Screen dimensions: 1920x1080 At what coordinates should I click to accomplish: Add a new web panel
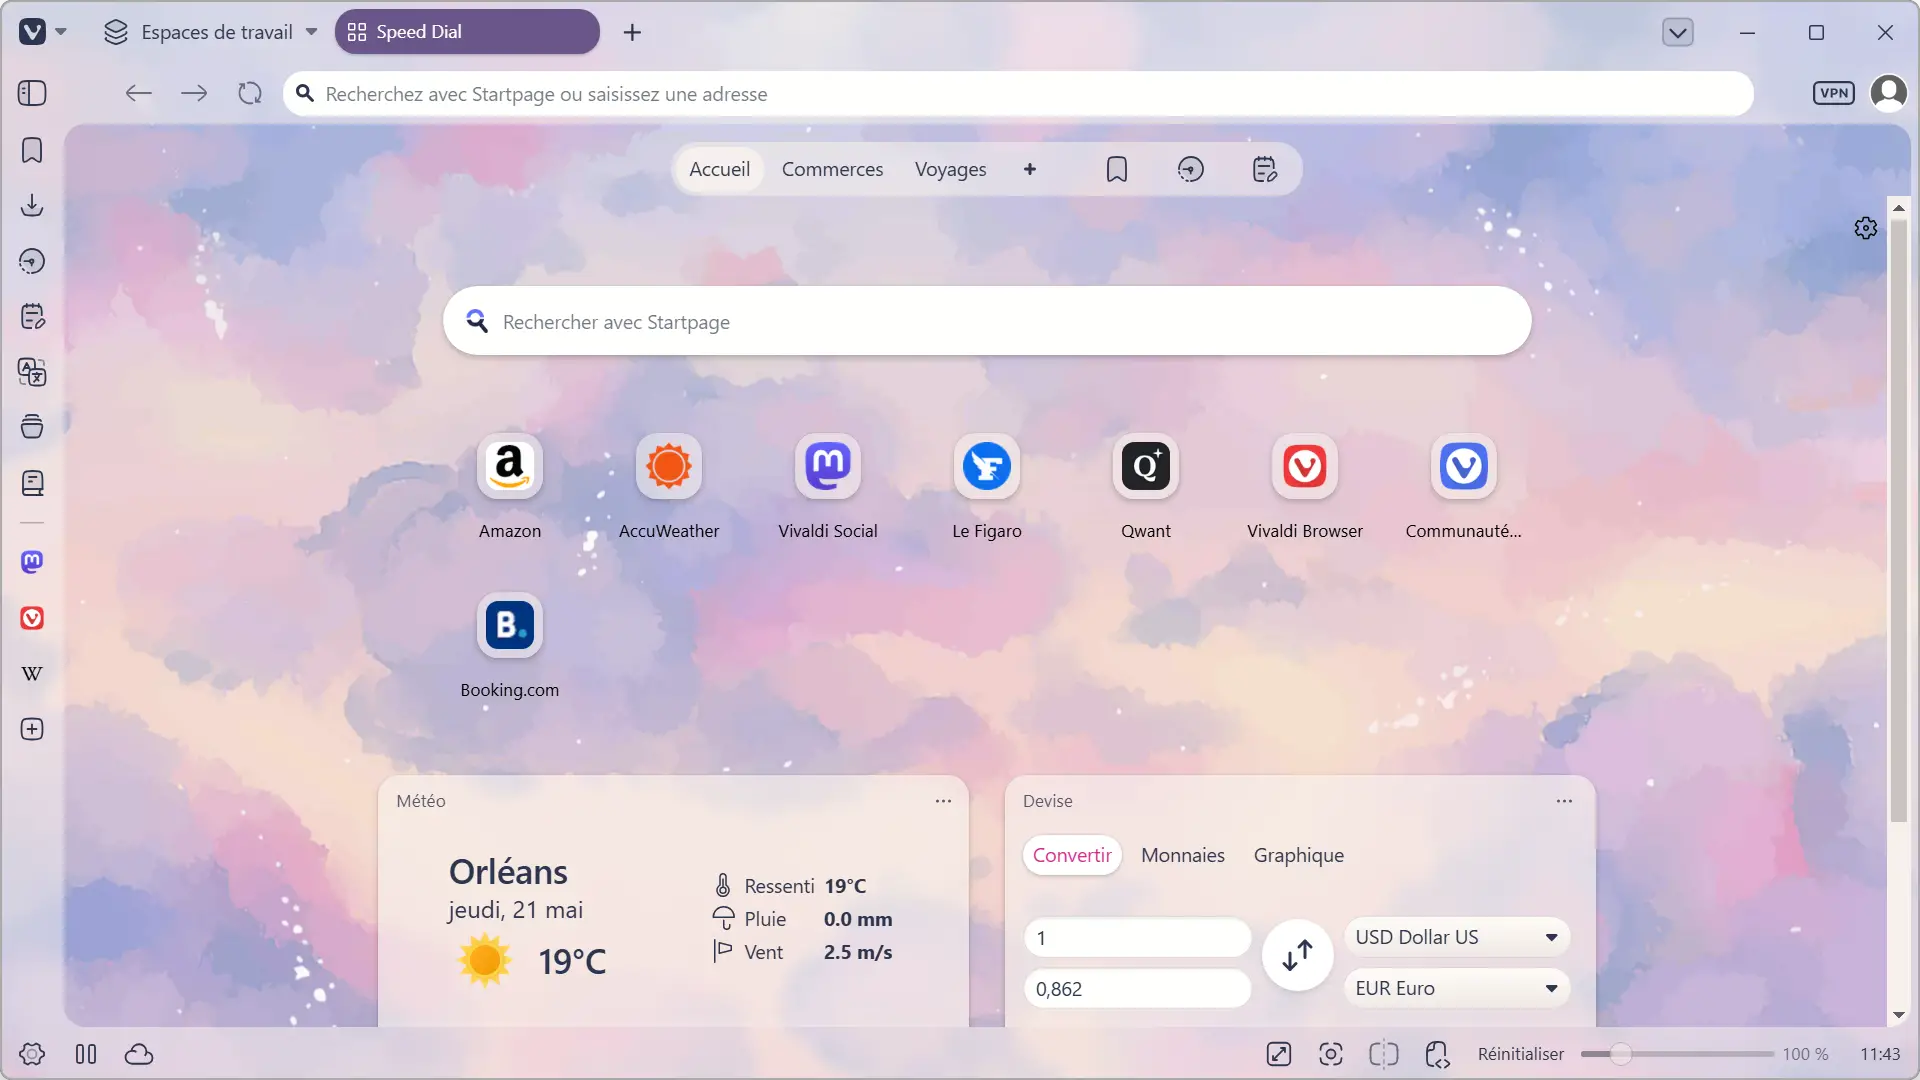[32, 729]
